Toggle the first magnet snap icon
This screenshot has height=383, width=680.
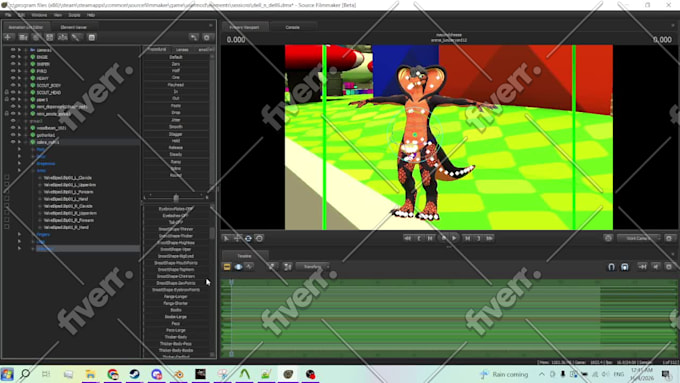click(x=611, y=267)
